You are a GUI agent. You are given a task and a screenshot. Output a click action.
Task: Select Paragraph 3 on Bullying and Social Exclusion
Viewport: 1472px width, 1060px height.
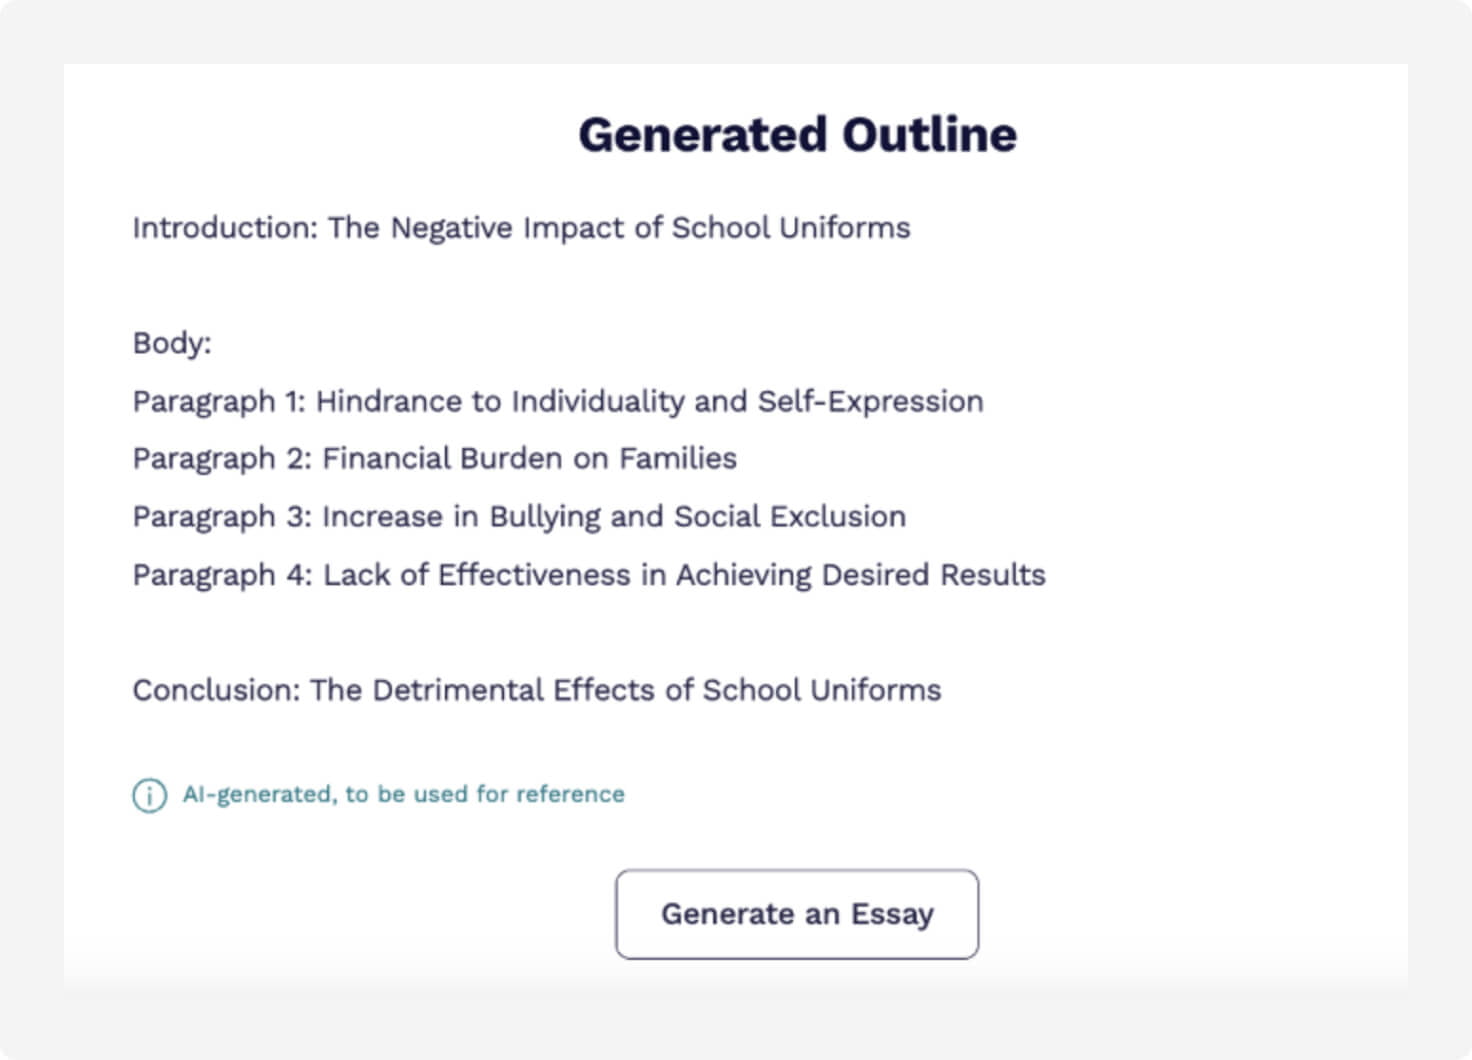[x=520, y=517]
